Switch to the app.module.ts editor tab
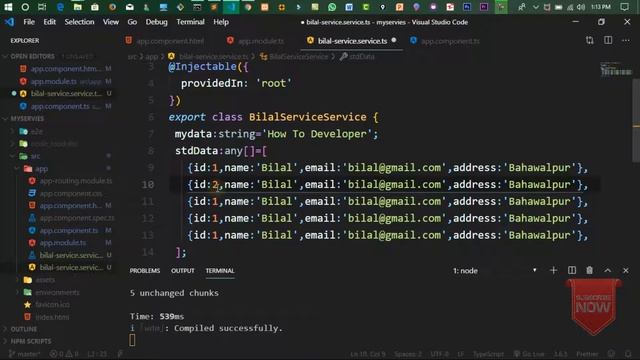The height and width of the screenshot is (360, 640). tap(261, 41)
